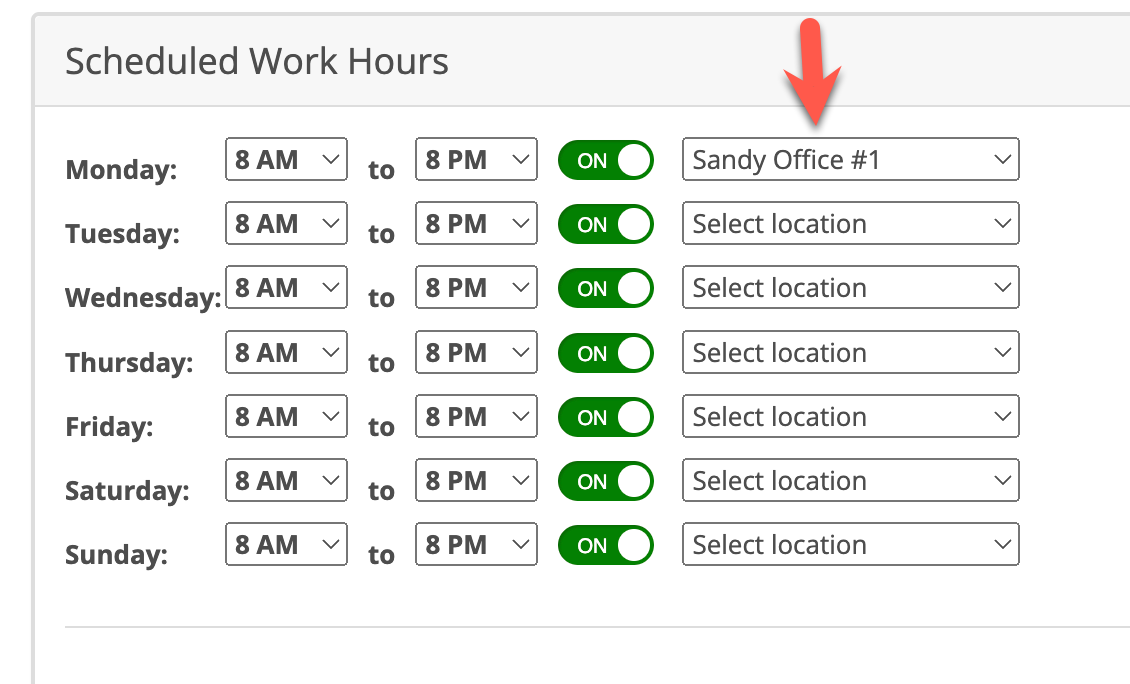Turn off Sunday's ON toggle
The height and width of the screenshot is (684, 1130).
point(605,544)
